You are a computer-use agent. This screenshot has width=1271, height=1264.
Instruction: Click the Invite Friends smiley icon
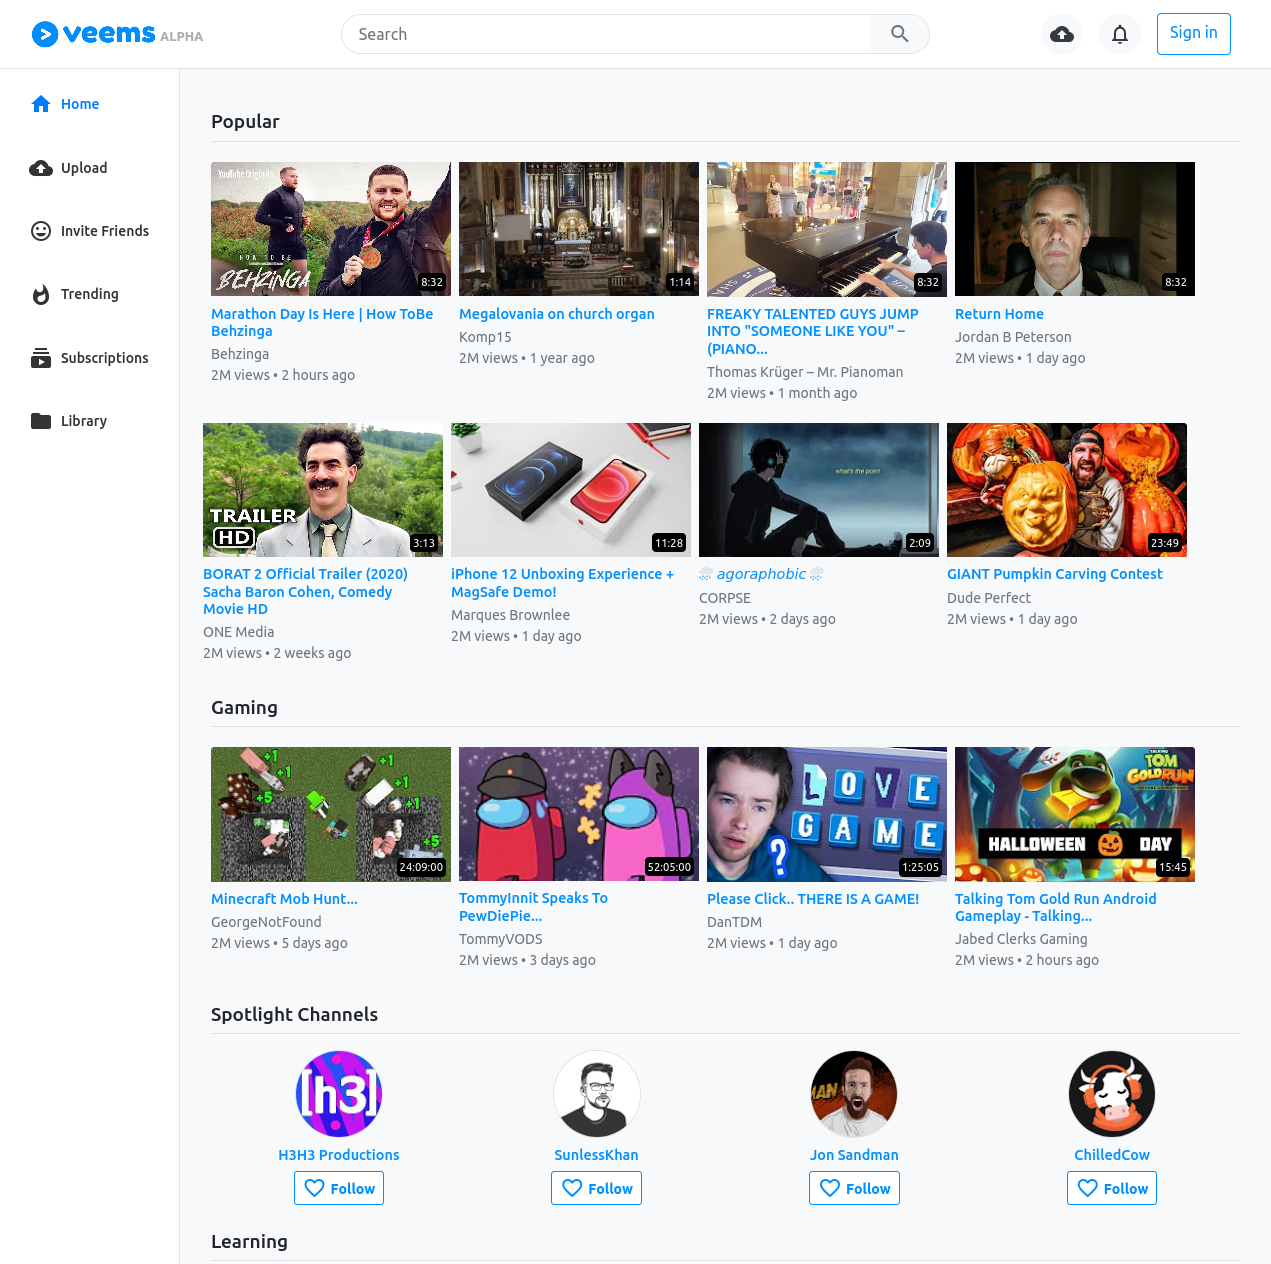pyautogui.click(x=41, y=231)
